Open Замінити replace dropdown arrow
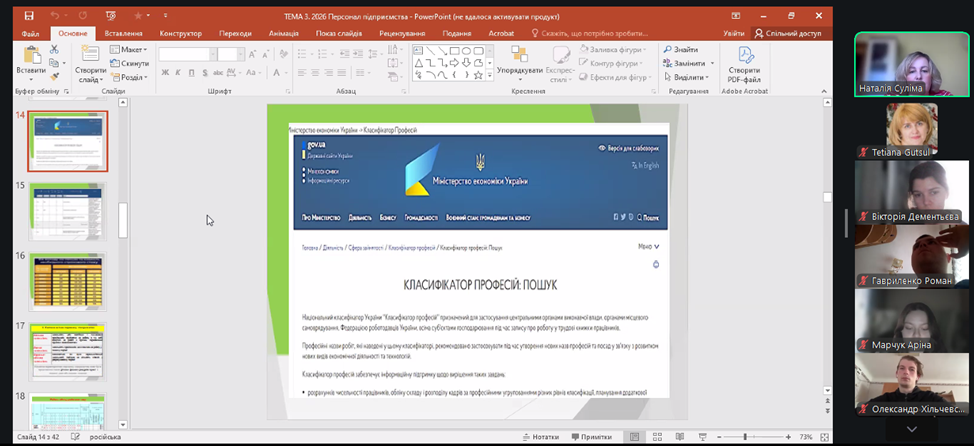The width and height of the screenshot is (974, 446). 712,63
